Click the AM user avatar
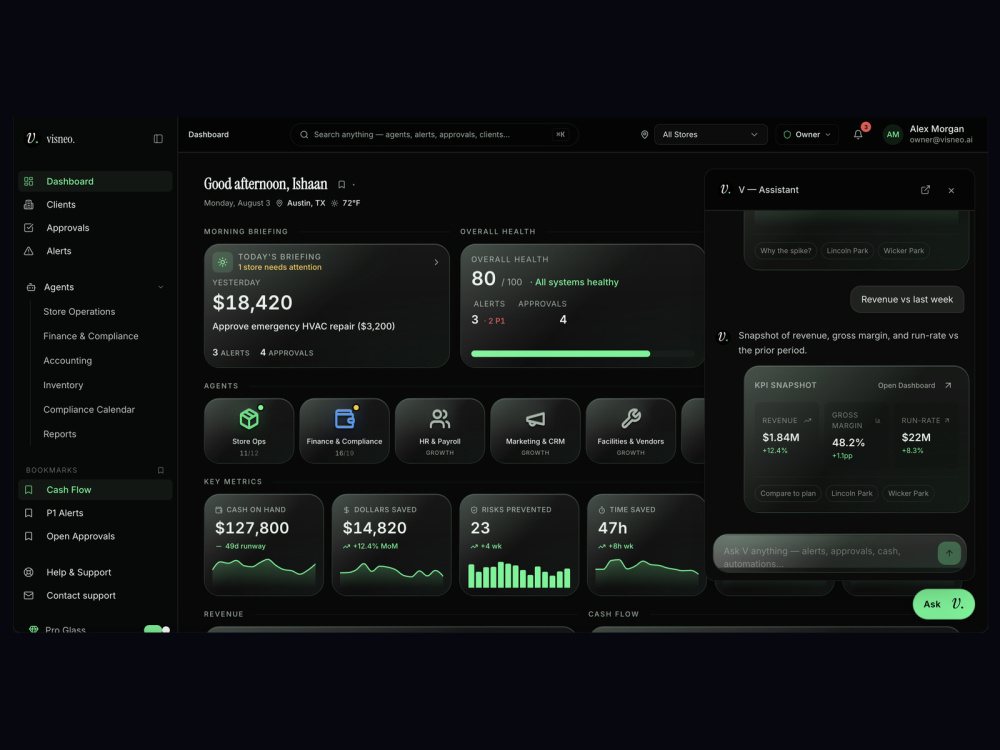This screenshot has width=1000, height=750. coord(893,135)
